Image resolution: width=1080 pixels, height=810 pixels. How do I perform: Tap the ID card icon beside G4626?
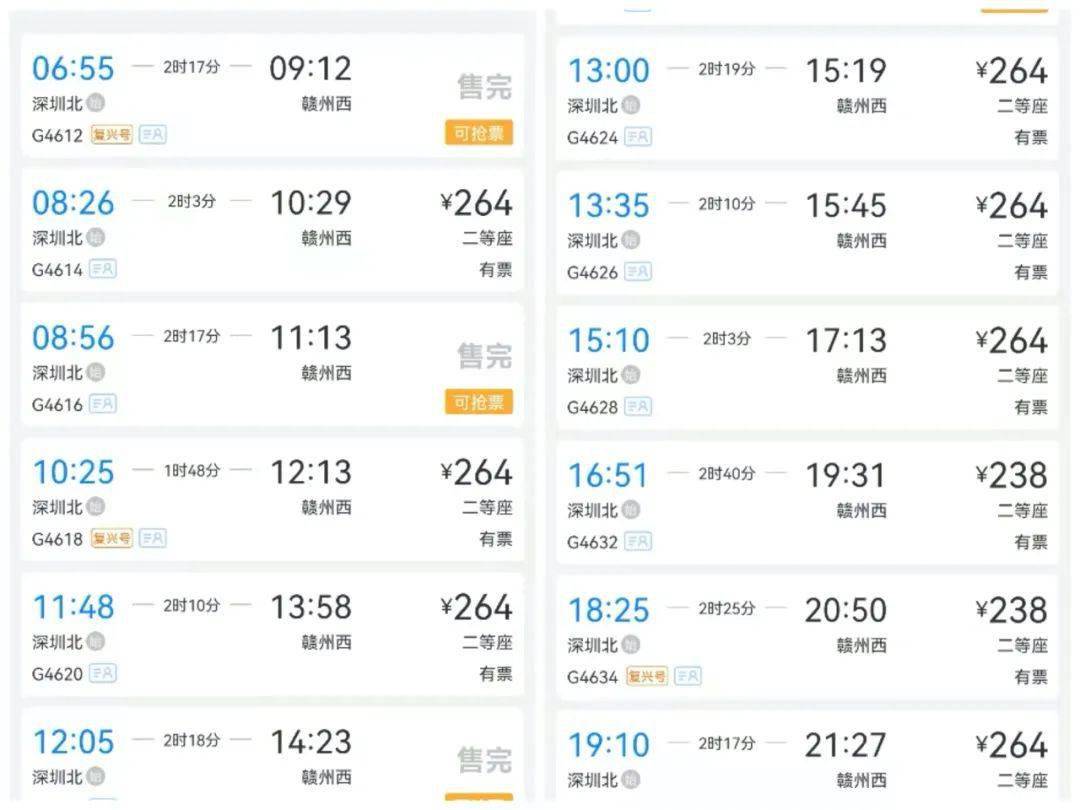pos(638,272)
